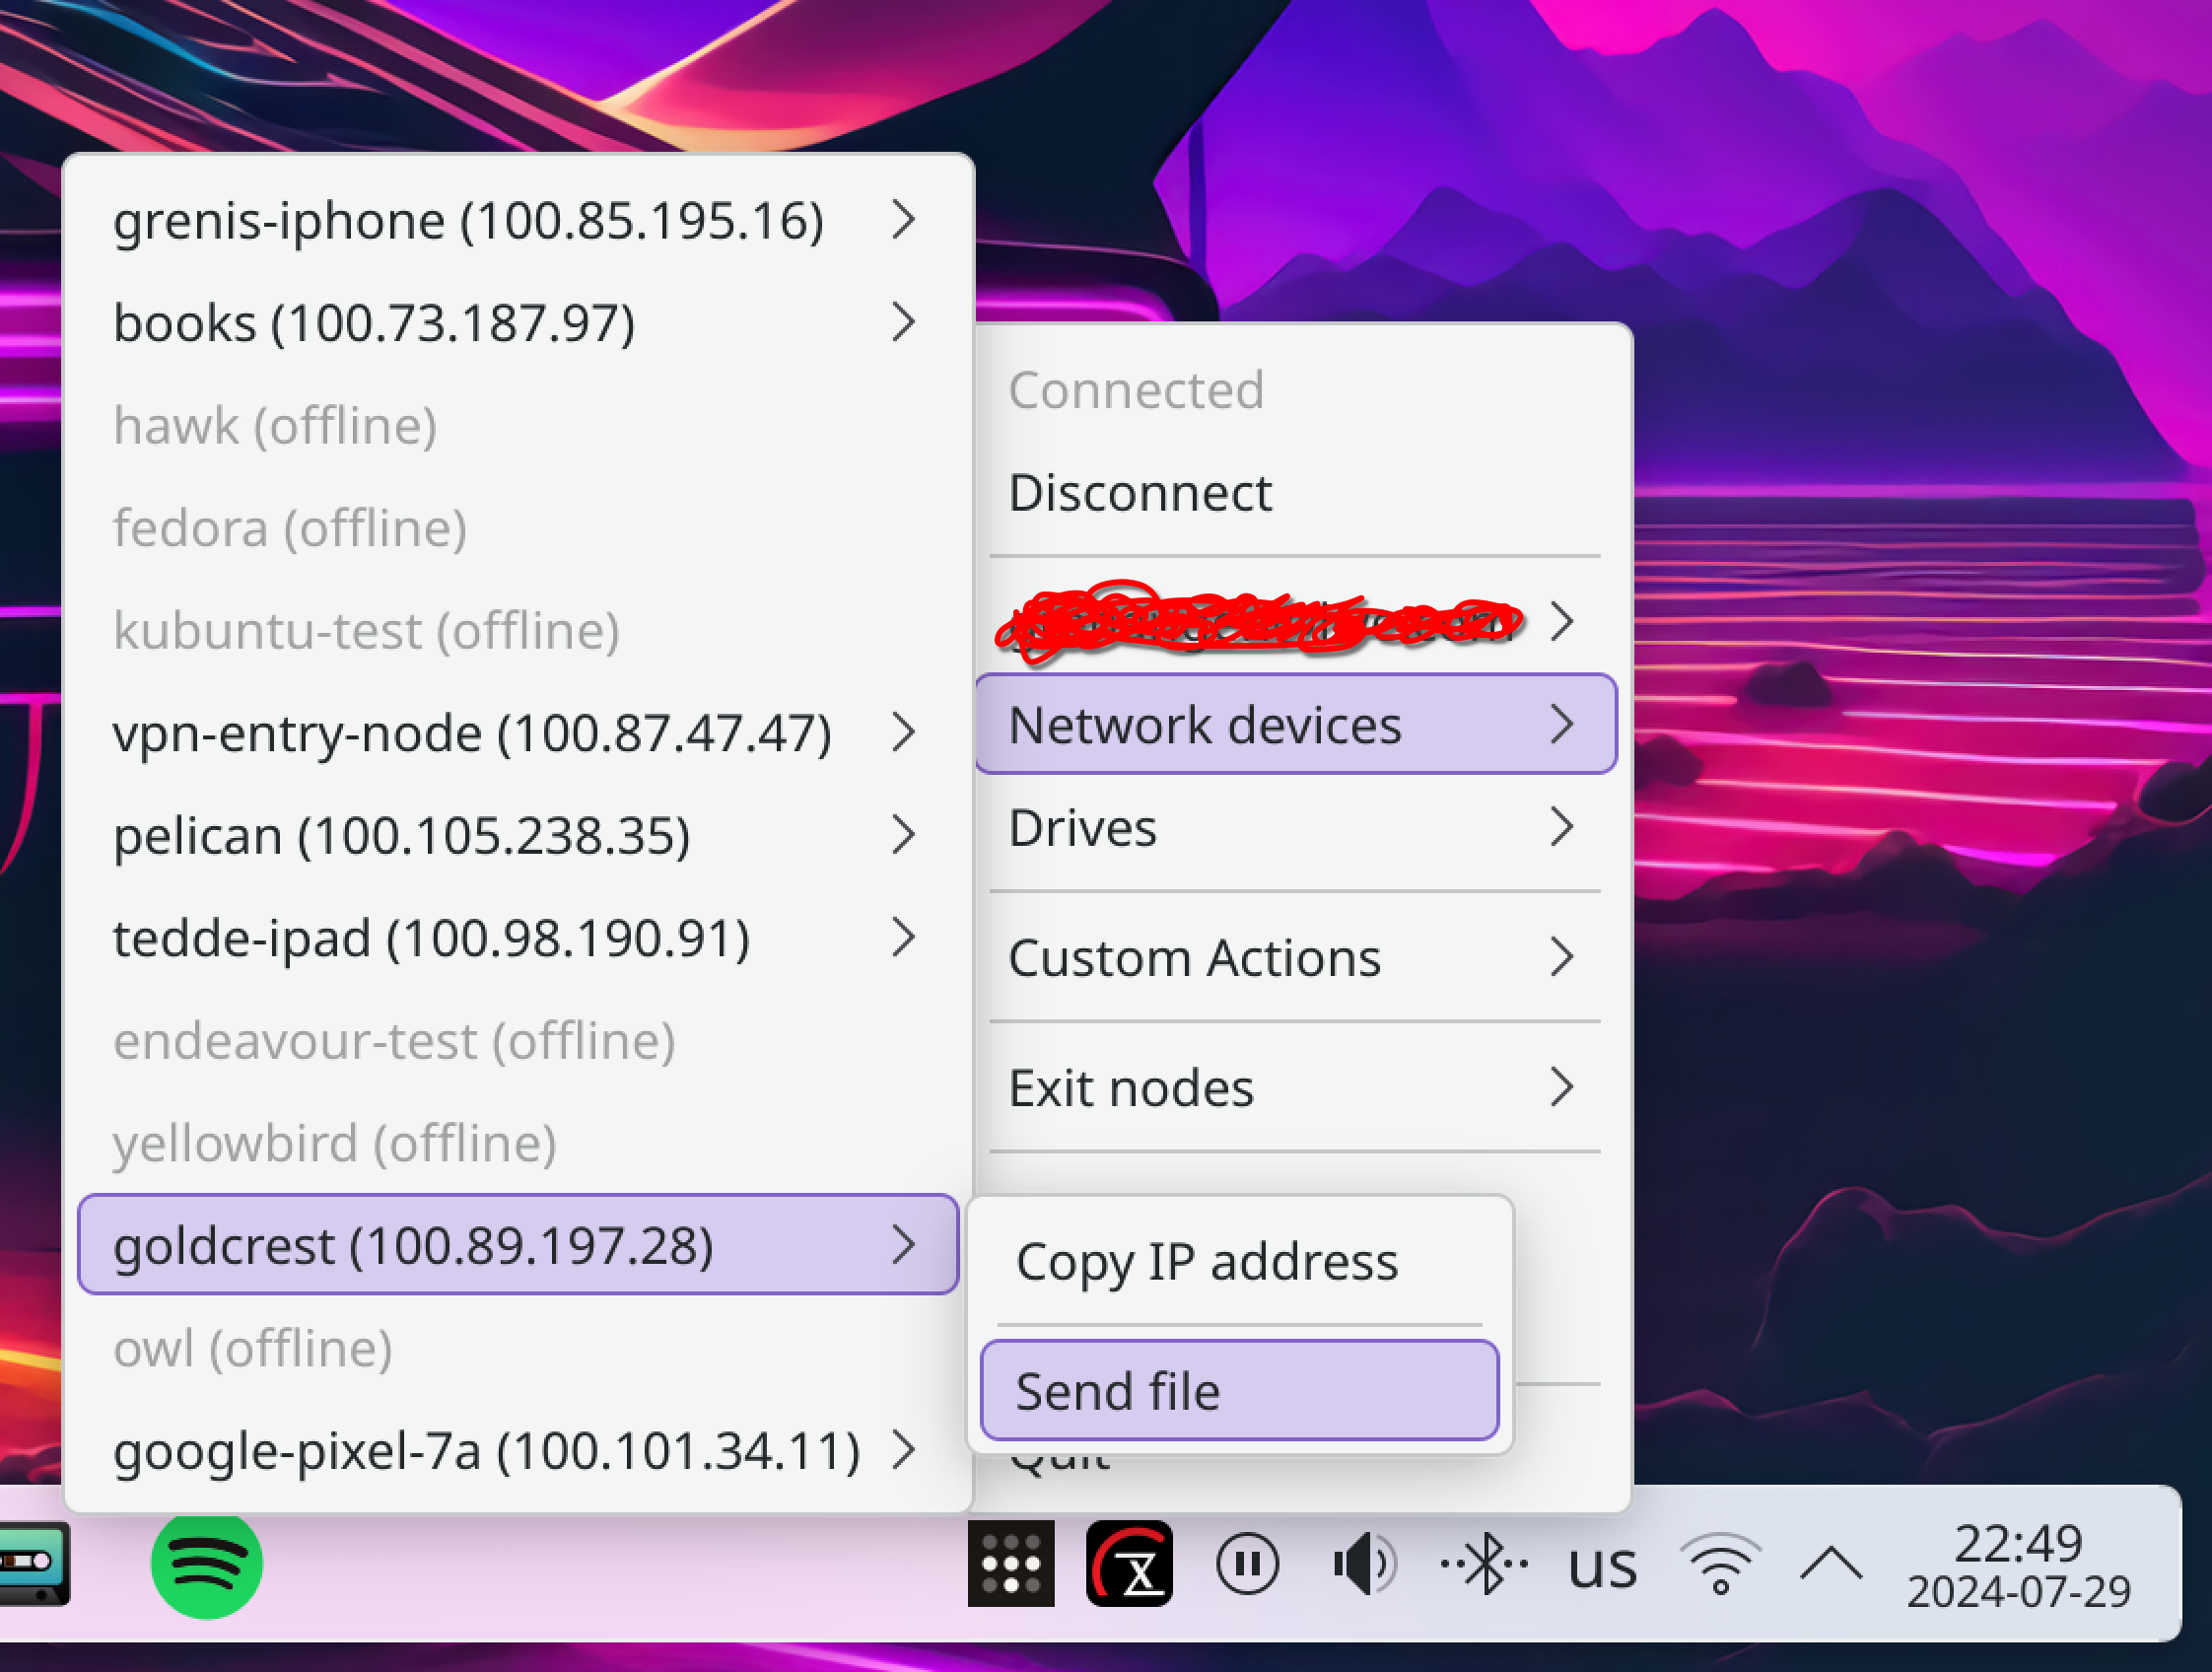
Task: Select Send file for goldcrest
Action: point(1239,1391)
